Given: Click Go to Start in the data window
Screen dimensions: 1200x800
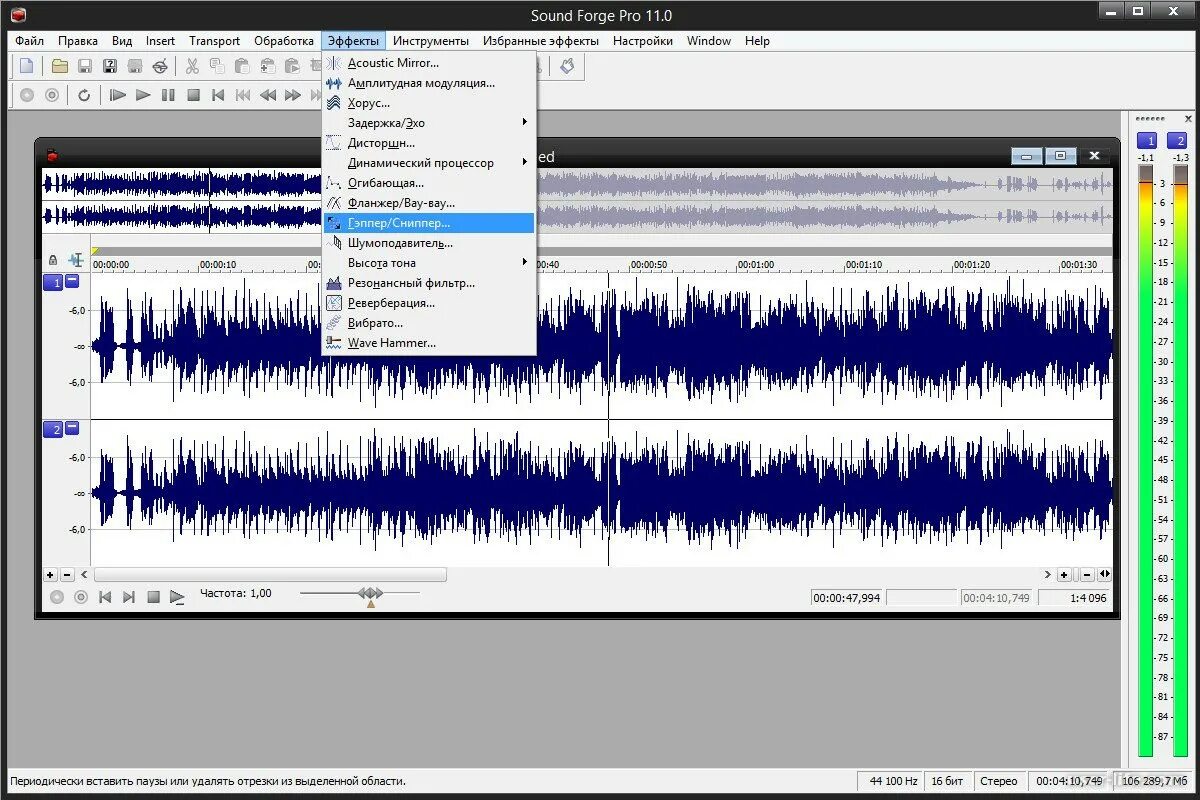Looking at the screenshot, I should 105,597.
